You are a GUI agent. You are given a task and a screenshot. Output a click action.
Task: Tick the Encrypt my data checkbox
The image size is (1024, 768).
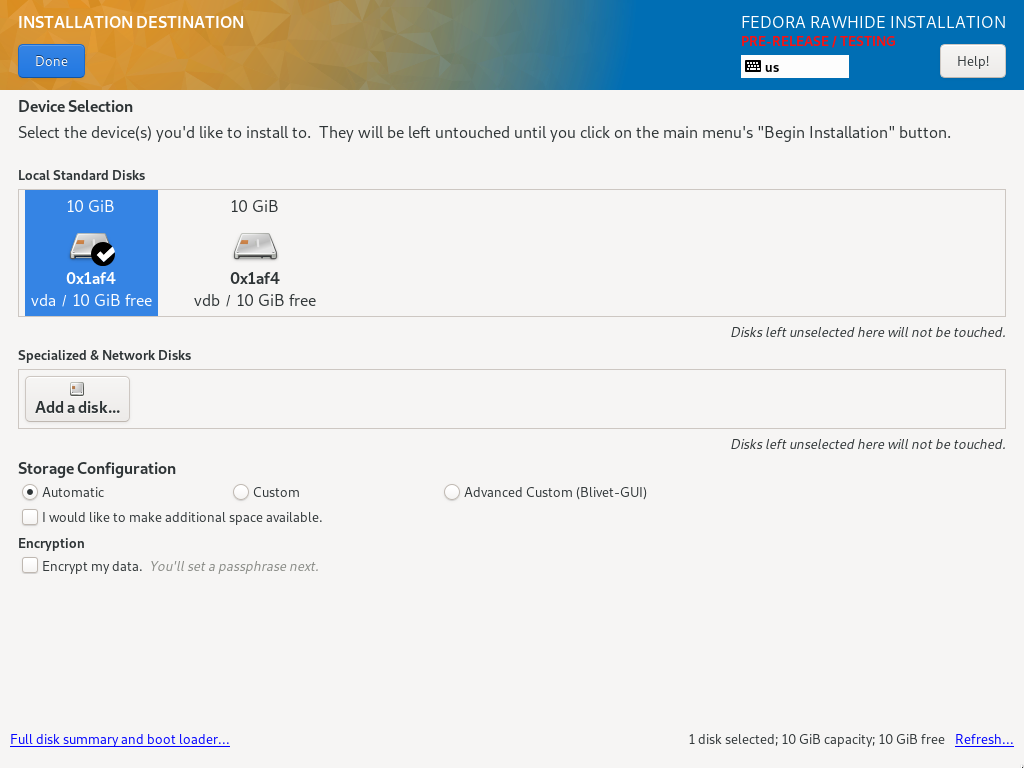pos(30,566)
